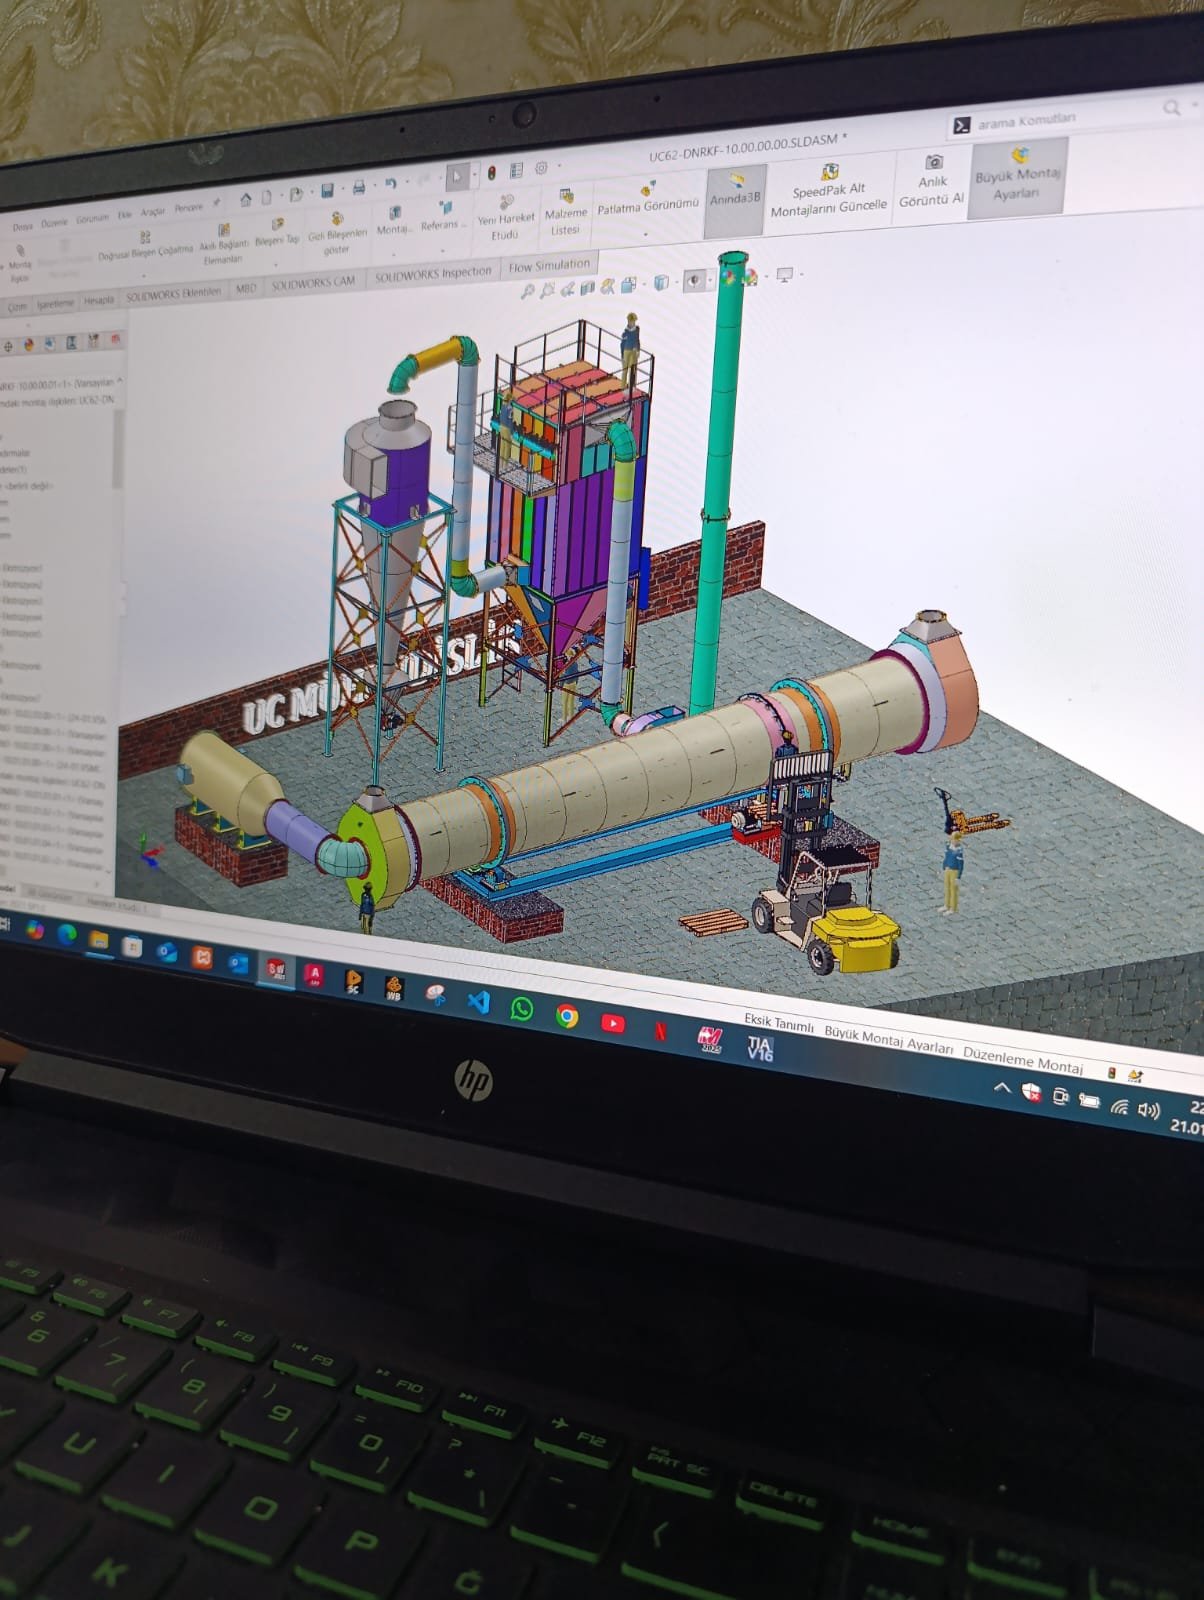Click the DisplayManager color ball panel icon
Screen dimensions: 1204x1600
(x=29, y=345)
